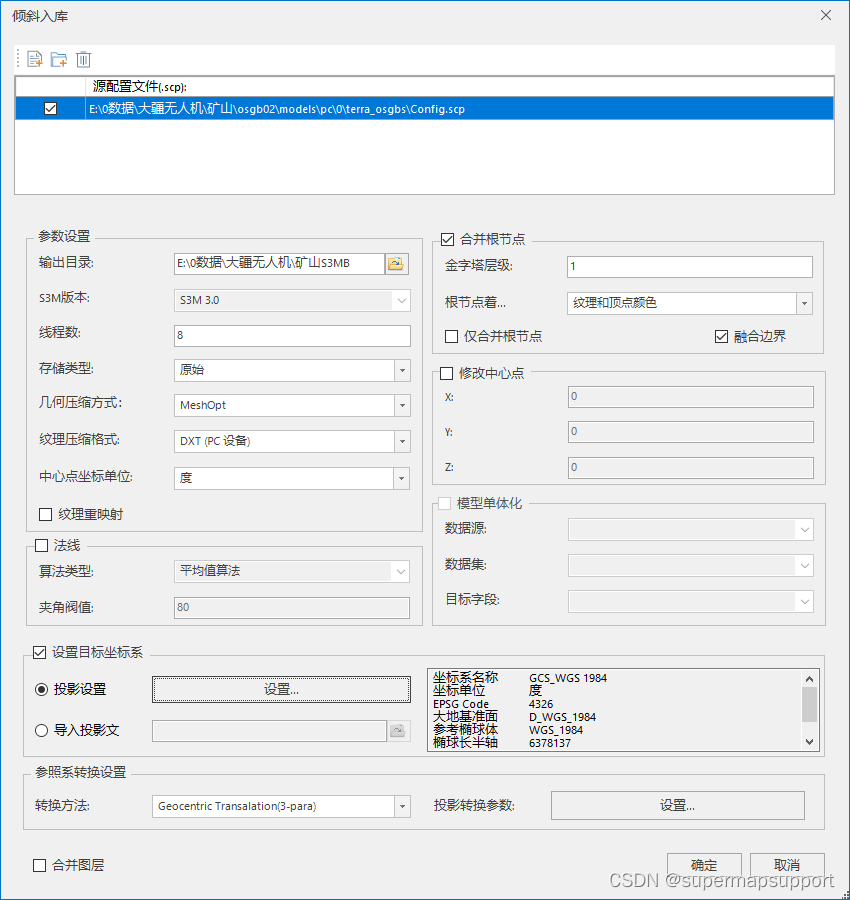Viewport: 850px width, 900px height.
Task: Click the browse icon next to 导入投影文 field
Action: pyautogui.click(x=398, y=731)
